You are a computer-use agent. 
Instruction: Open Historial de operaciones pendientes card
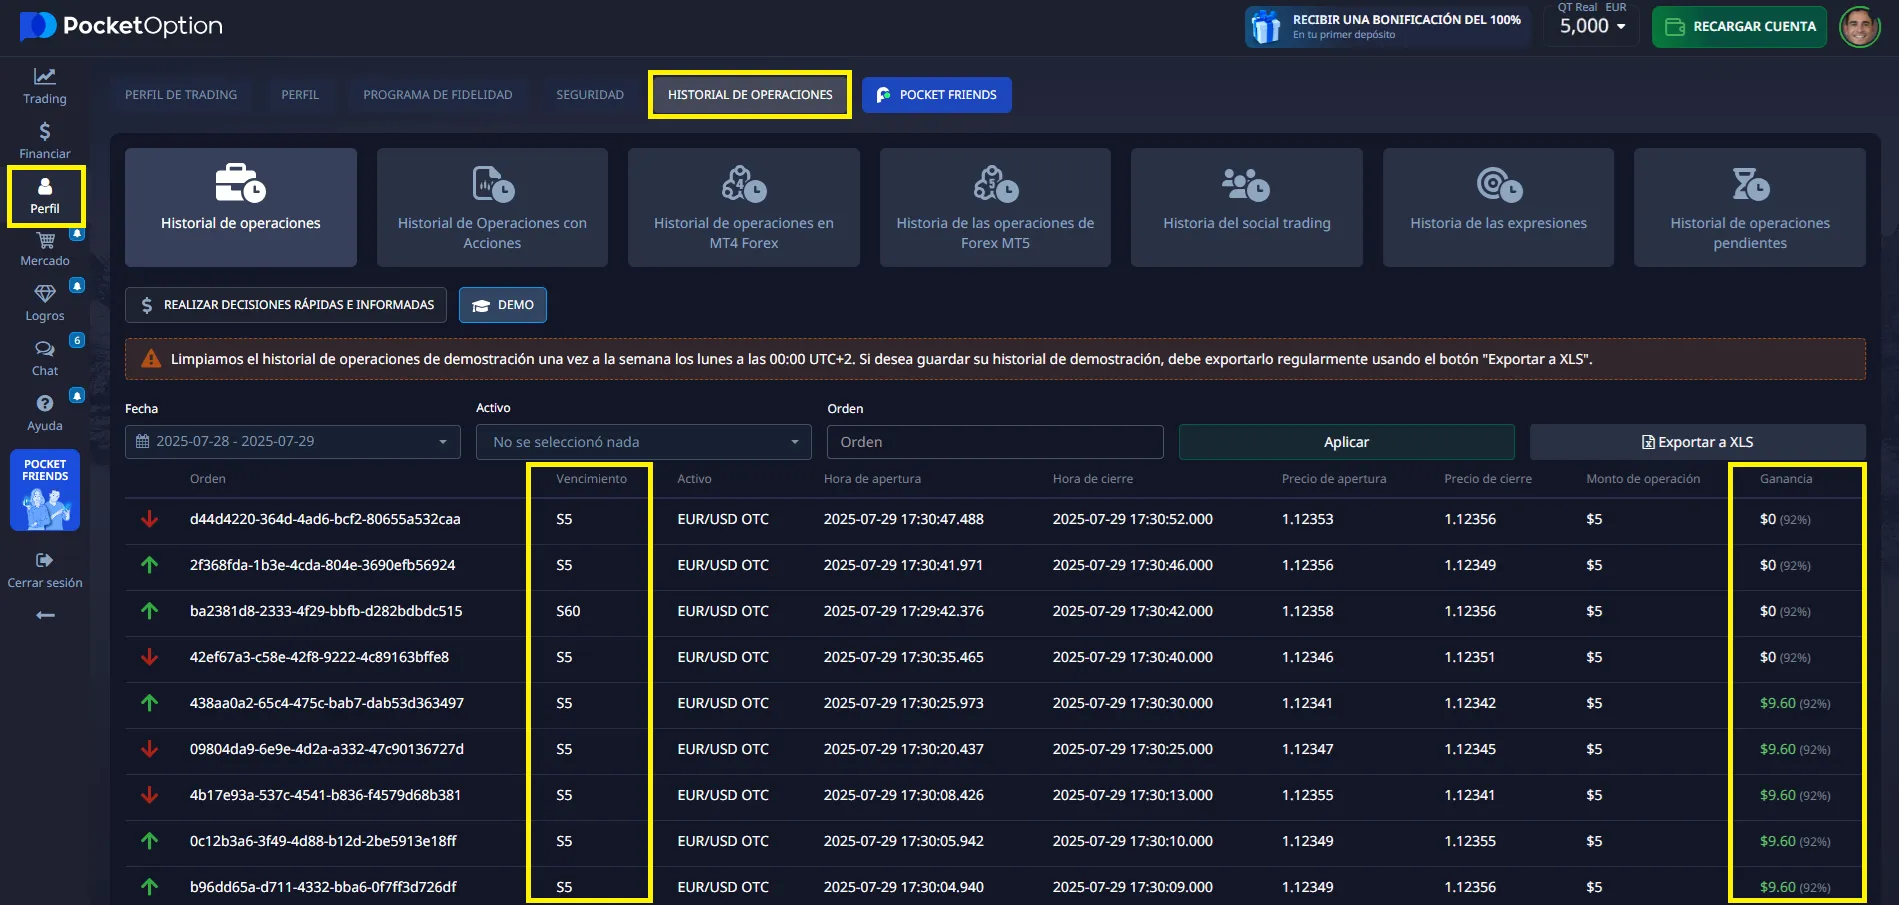point(1750,207)
